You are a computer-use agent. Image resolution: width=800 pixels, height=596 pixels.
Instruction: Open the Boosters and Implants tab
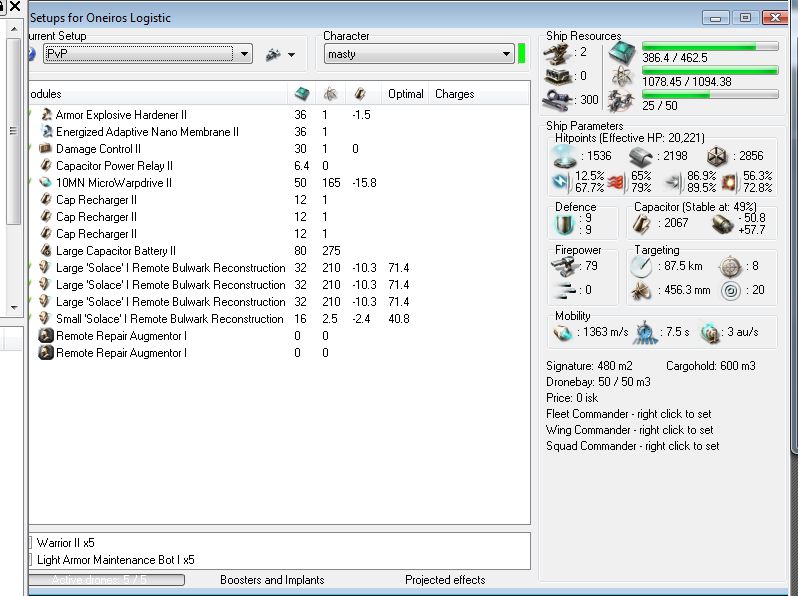click(272, 580)
